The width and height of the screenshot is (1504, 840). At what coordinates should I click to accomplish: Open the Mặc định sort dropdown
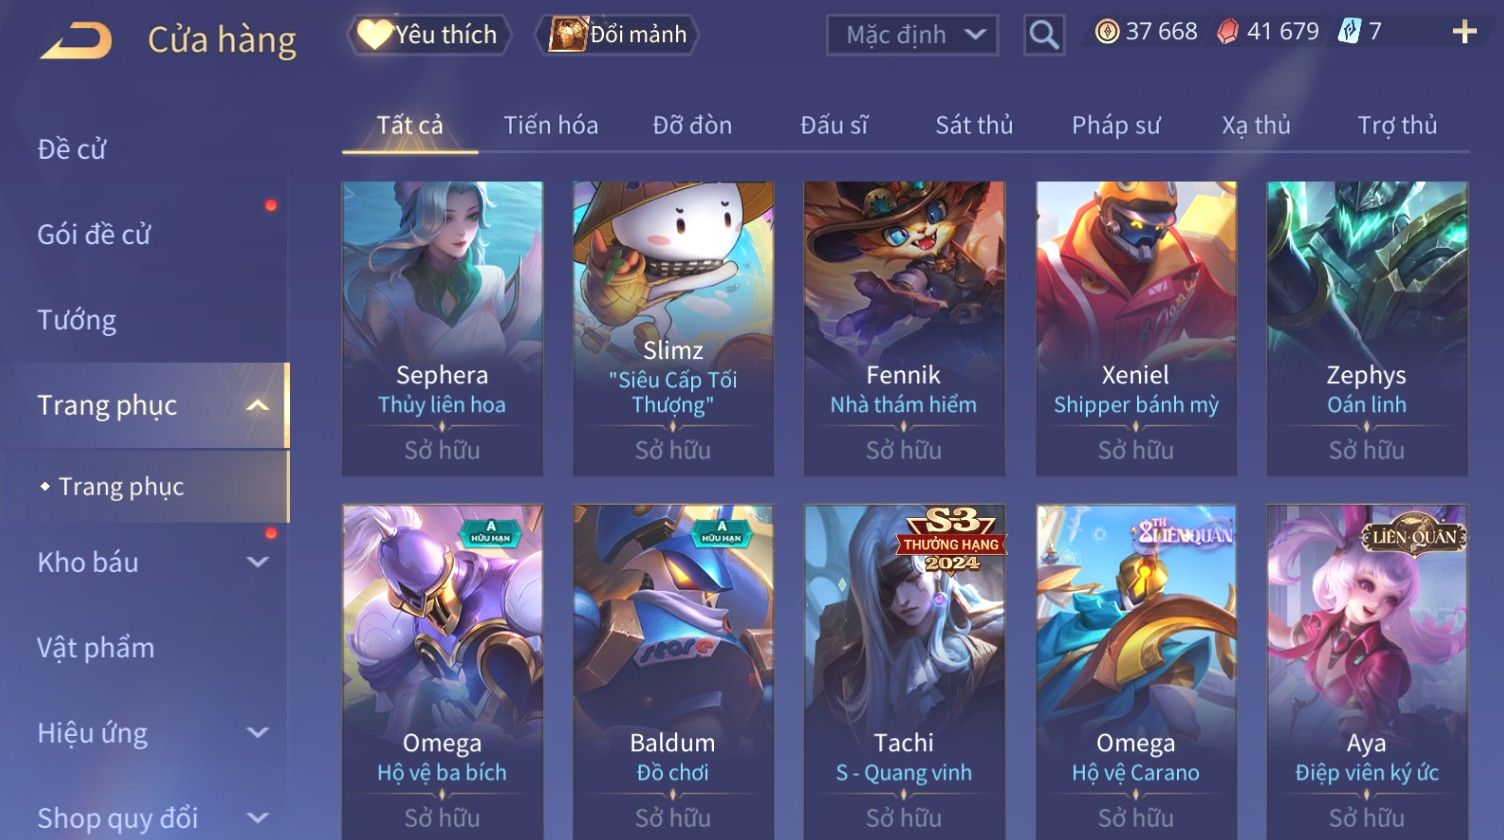pyautogui.click(x=912, y=36)
